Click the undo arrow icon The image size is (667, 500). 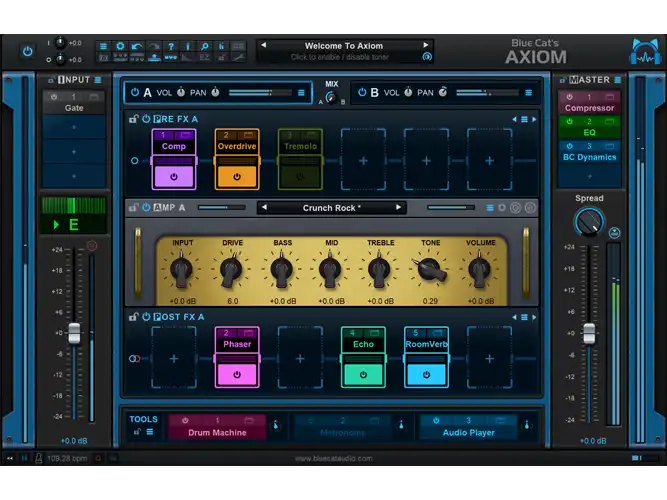137,46
